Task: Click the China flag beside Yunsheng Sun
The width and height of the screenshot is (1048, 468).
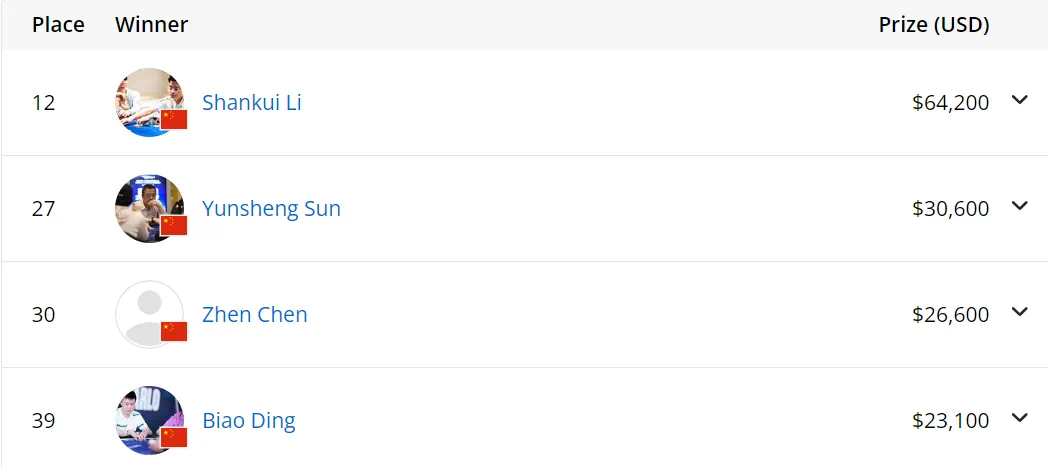Action: (x=174, y=225)
